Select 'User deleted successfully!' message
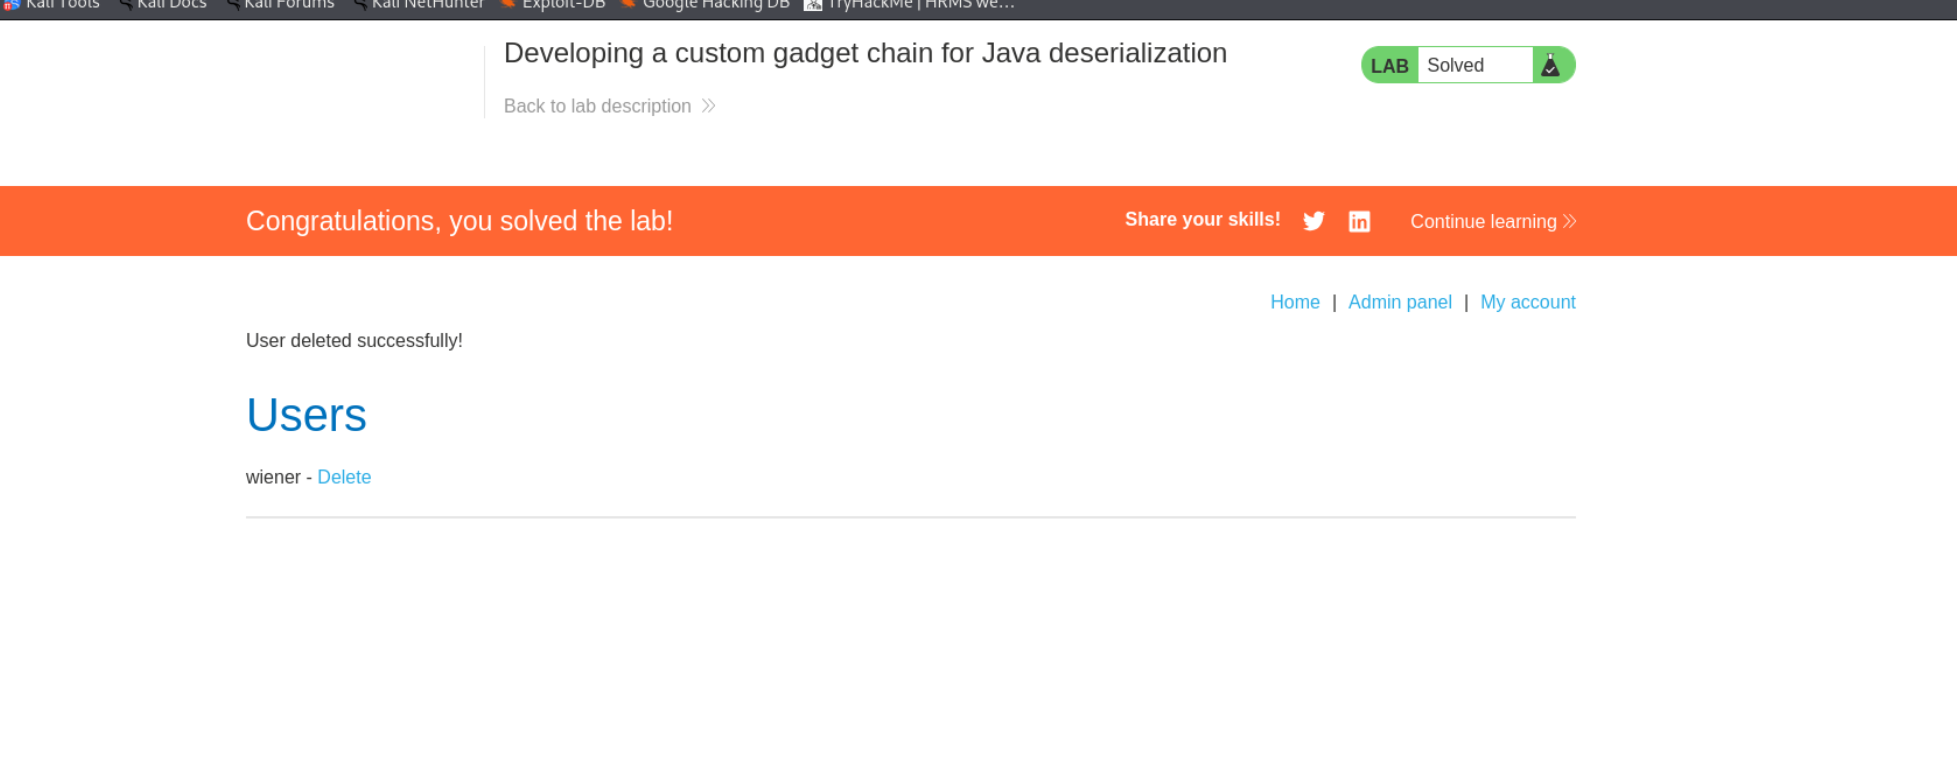1957x765 pixels. coord(354,341)
